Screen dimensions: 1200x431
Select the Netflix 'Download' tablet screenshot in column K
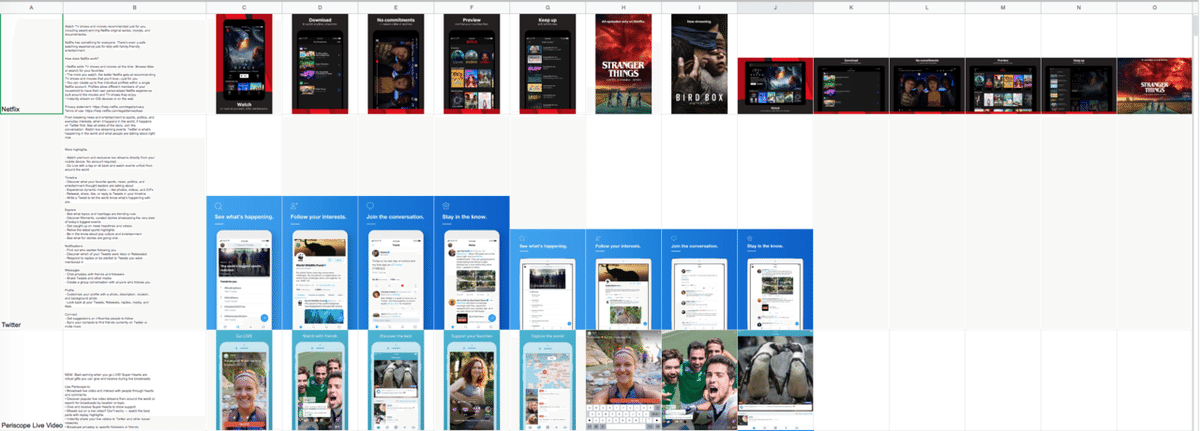tap(851, 86)
